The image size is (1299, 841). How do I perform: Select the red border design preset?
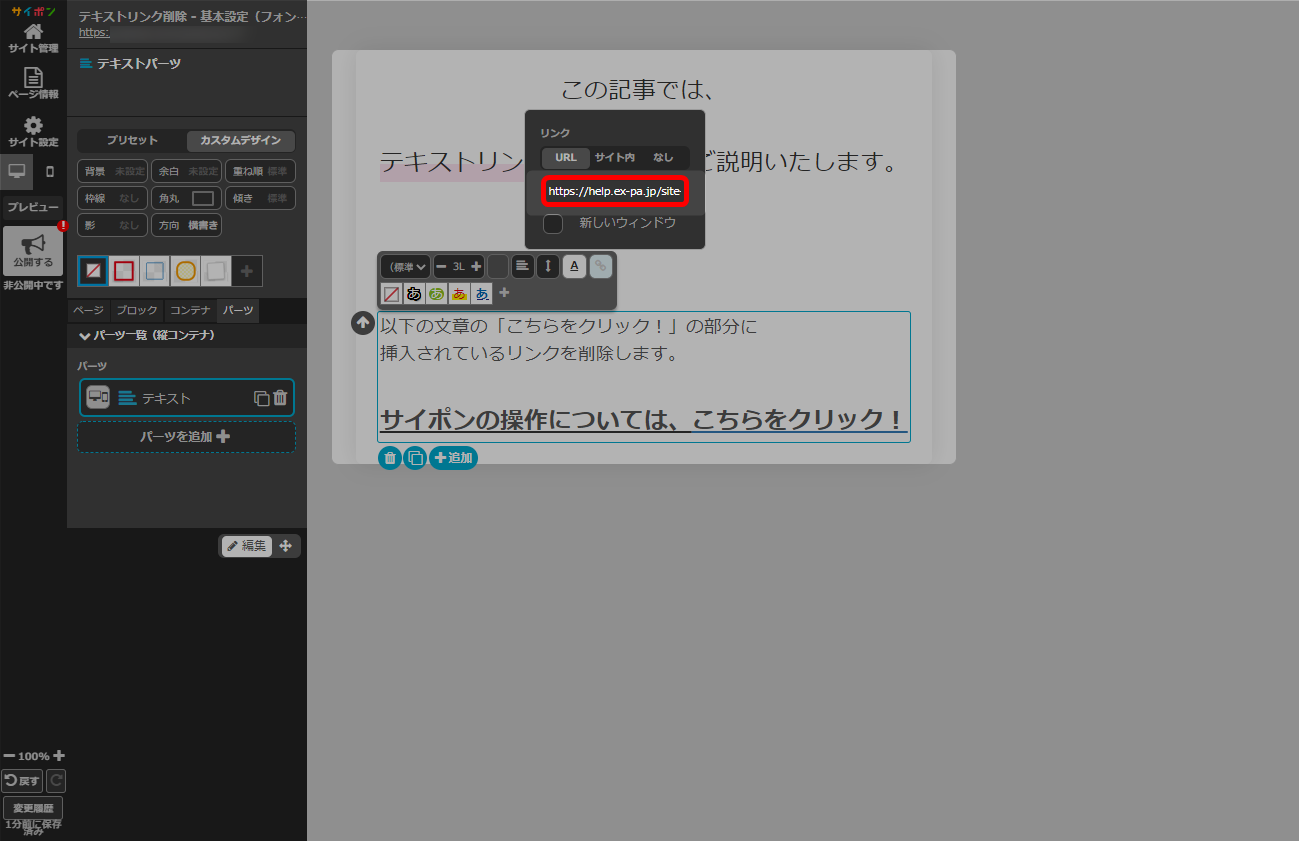(124, 270)
